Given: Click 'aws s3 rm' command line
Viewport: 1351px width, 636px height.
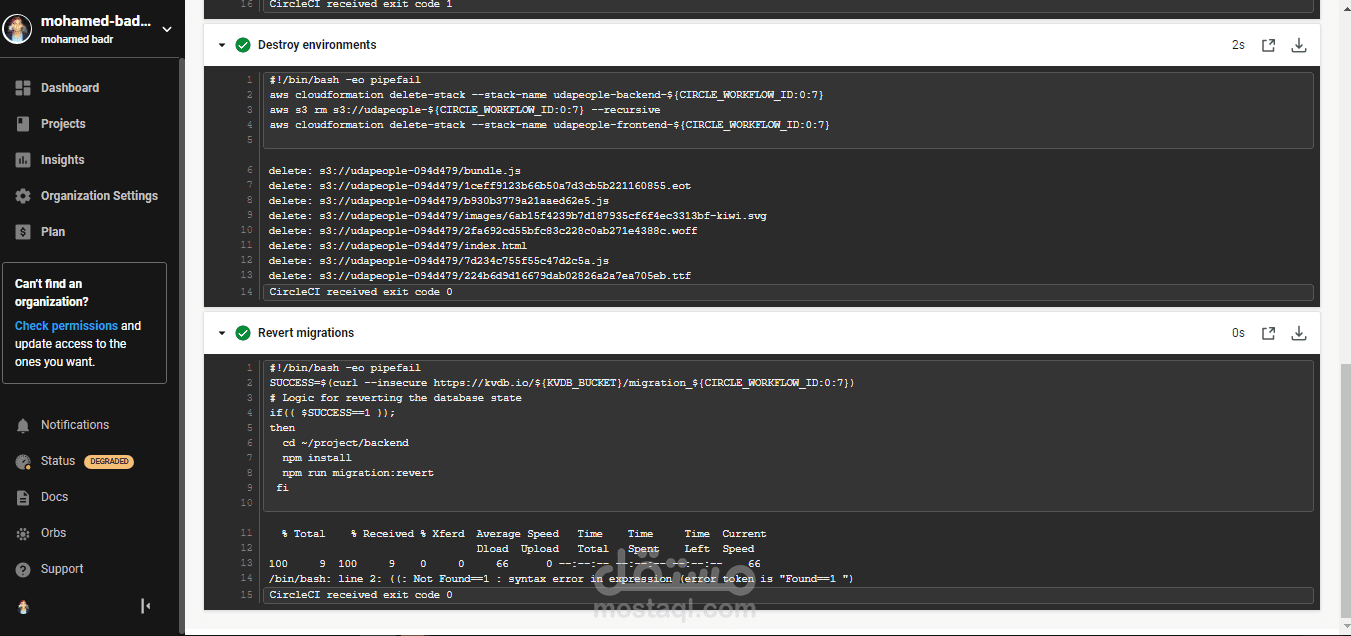Looking at the screenshot, I should tap(465, 110).
